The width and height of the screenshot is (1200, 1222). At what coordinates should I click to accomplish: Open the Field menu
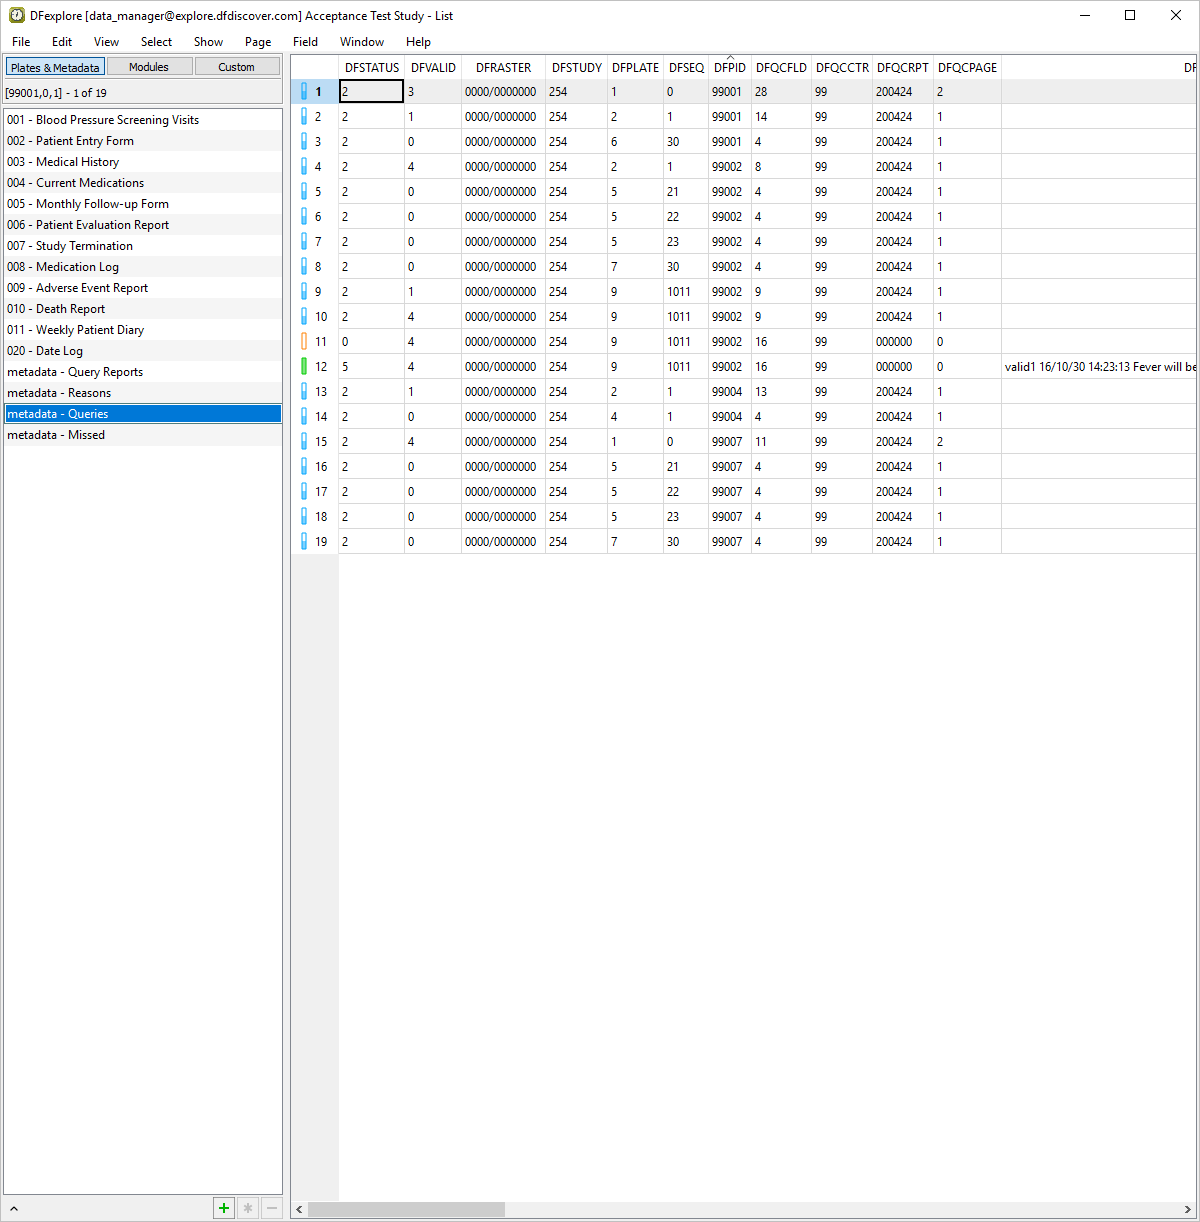pos(305,42)
